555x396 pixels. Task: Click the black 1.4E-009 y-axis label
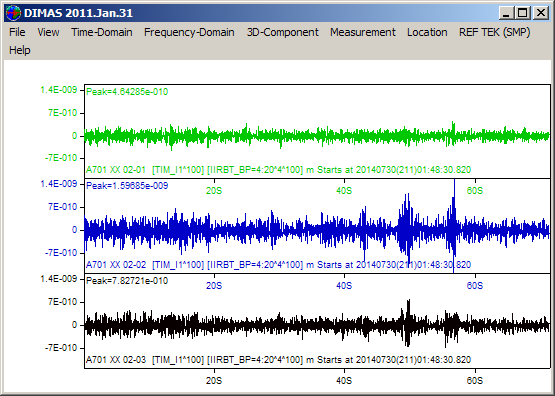pyautogui.click(x=59, y=279)
